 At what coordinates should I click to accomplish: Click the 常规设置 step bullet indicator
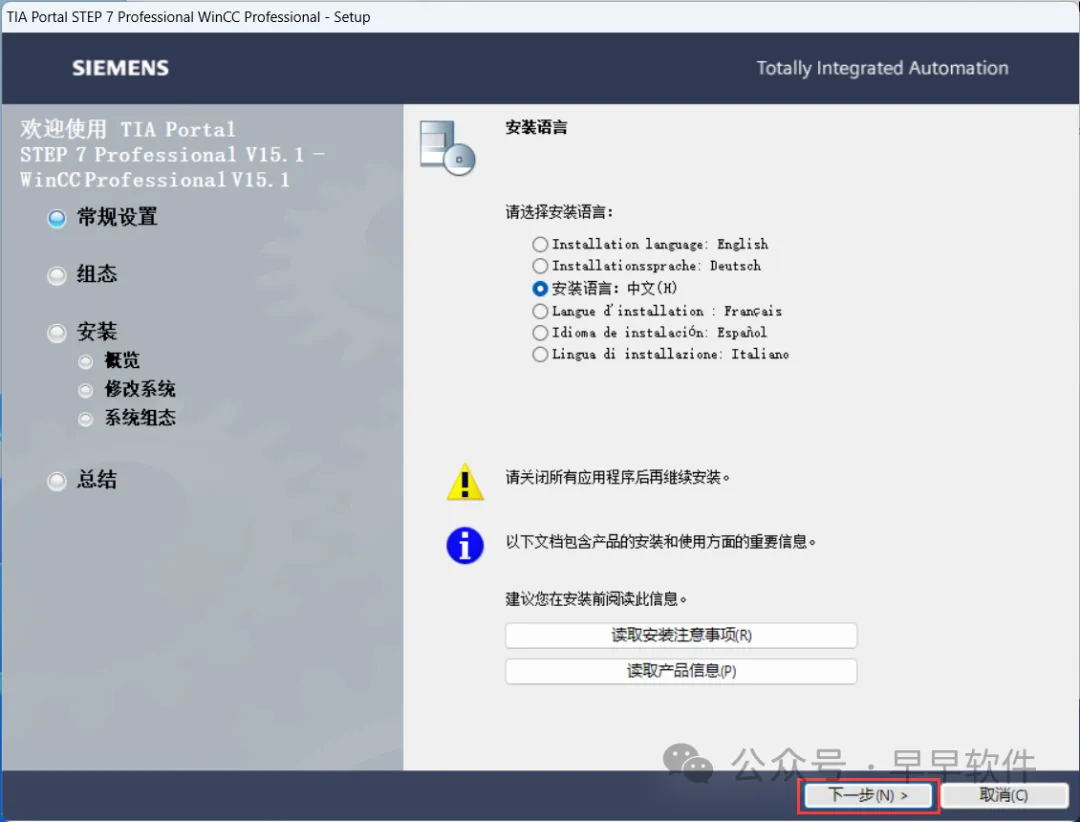tap(56, 218)
